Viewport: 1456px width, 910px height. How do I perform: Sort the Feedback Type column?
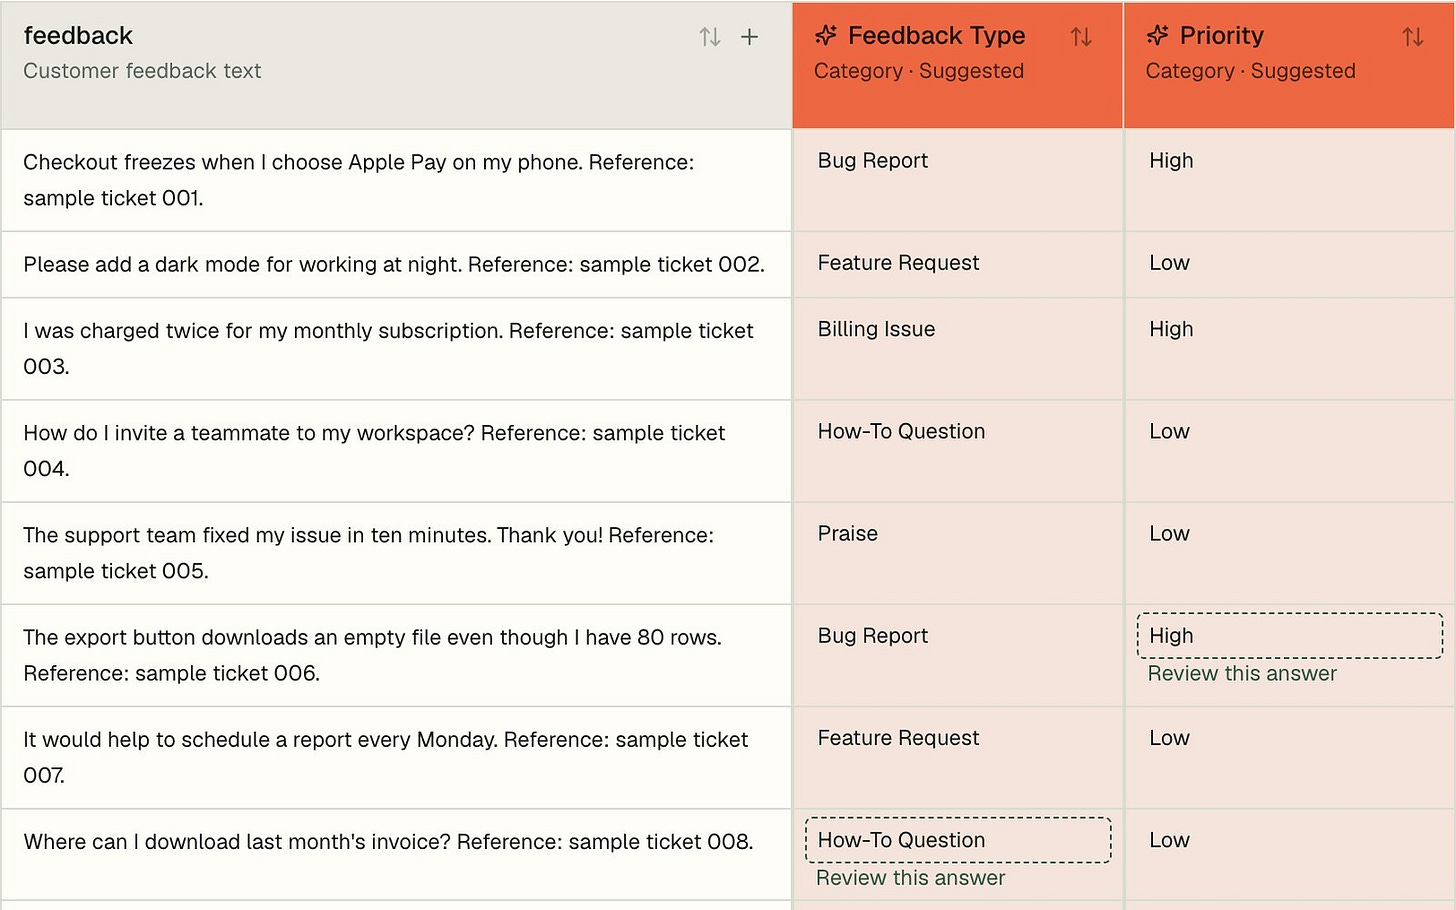click(x=1081, y=37)
